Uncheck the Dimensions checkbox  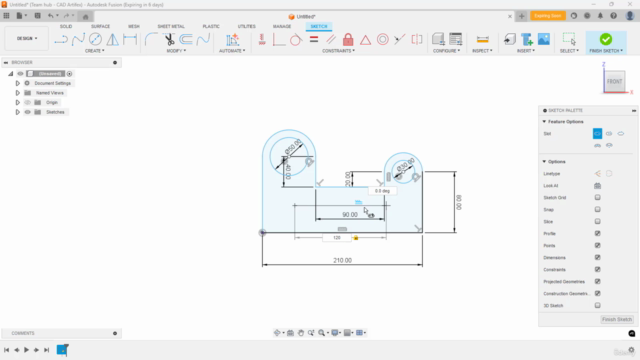598,258
